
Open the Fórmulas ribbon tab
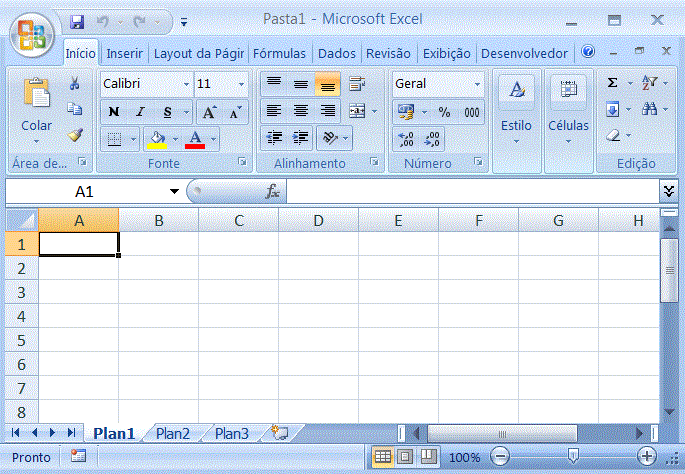[x=280, y=54]
